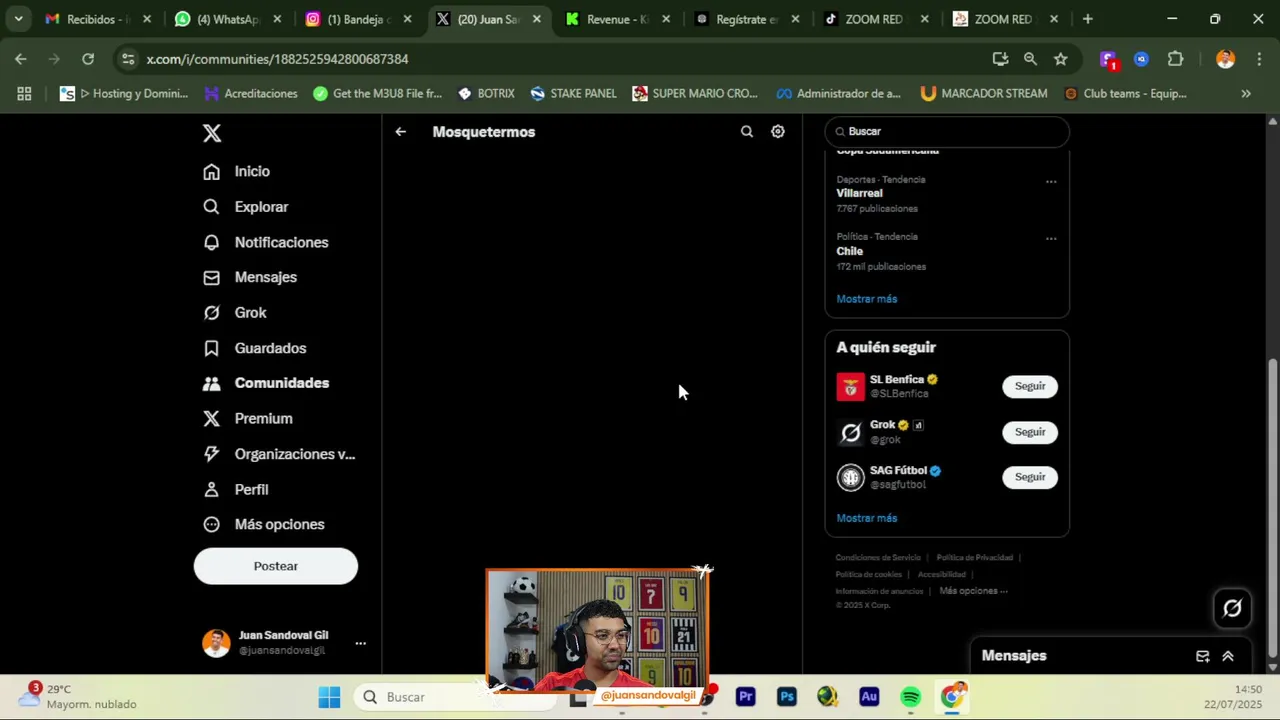Open Juan Sandoval Gil account menu dots
The image size is (1280, 720).
pyautogui.click(x=360, y=643)
